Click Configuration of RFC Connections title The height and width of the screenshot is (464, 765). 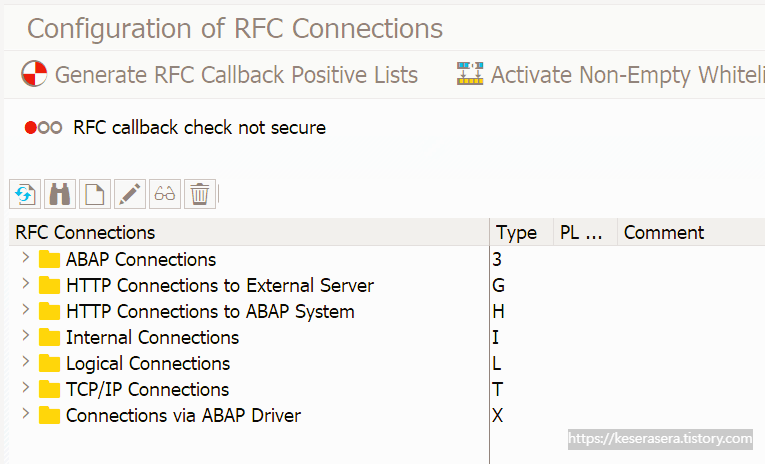pyautogui.click(x=235, y=28)
